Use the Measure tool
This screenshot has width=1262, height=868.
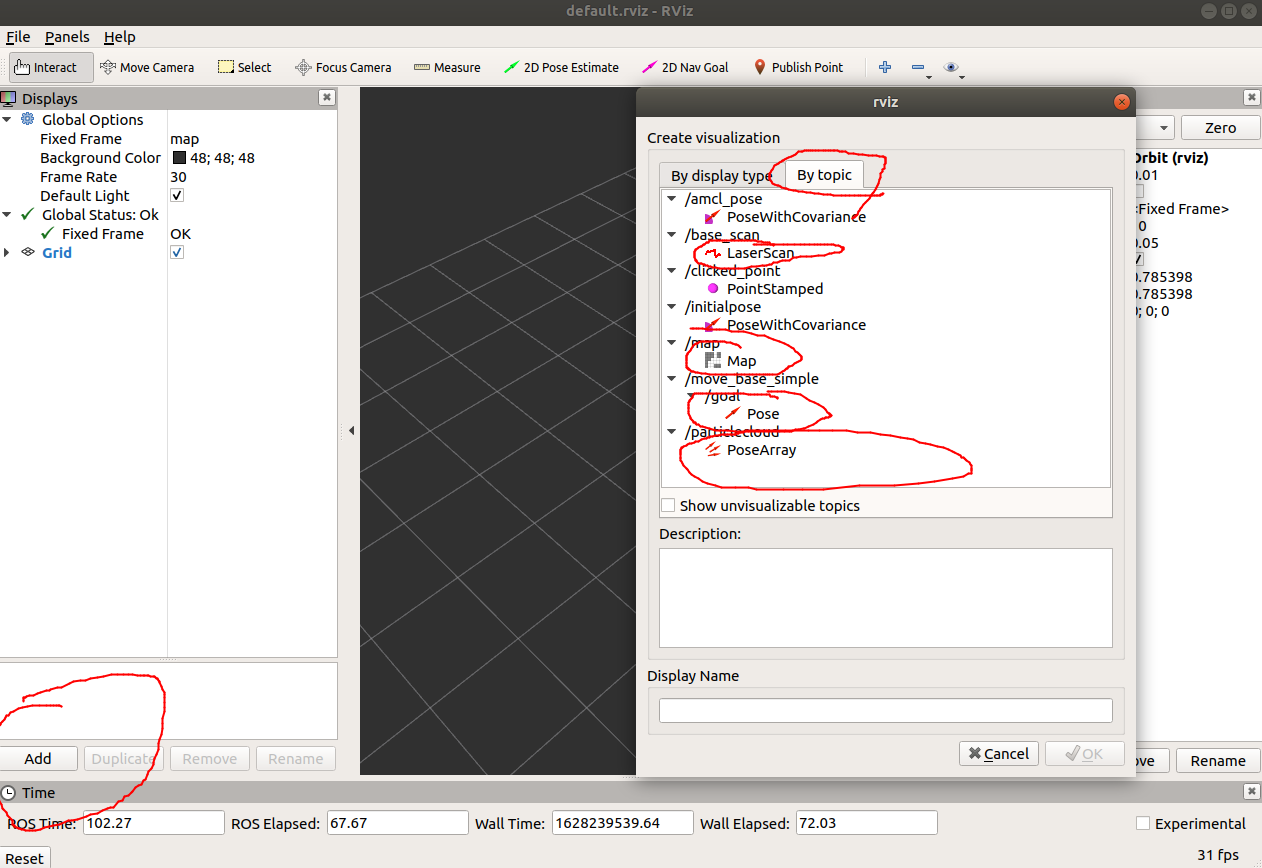pyautogui.click(x=446, y=67)
